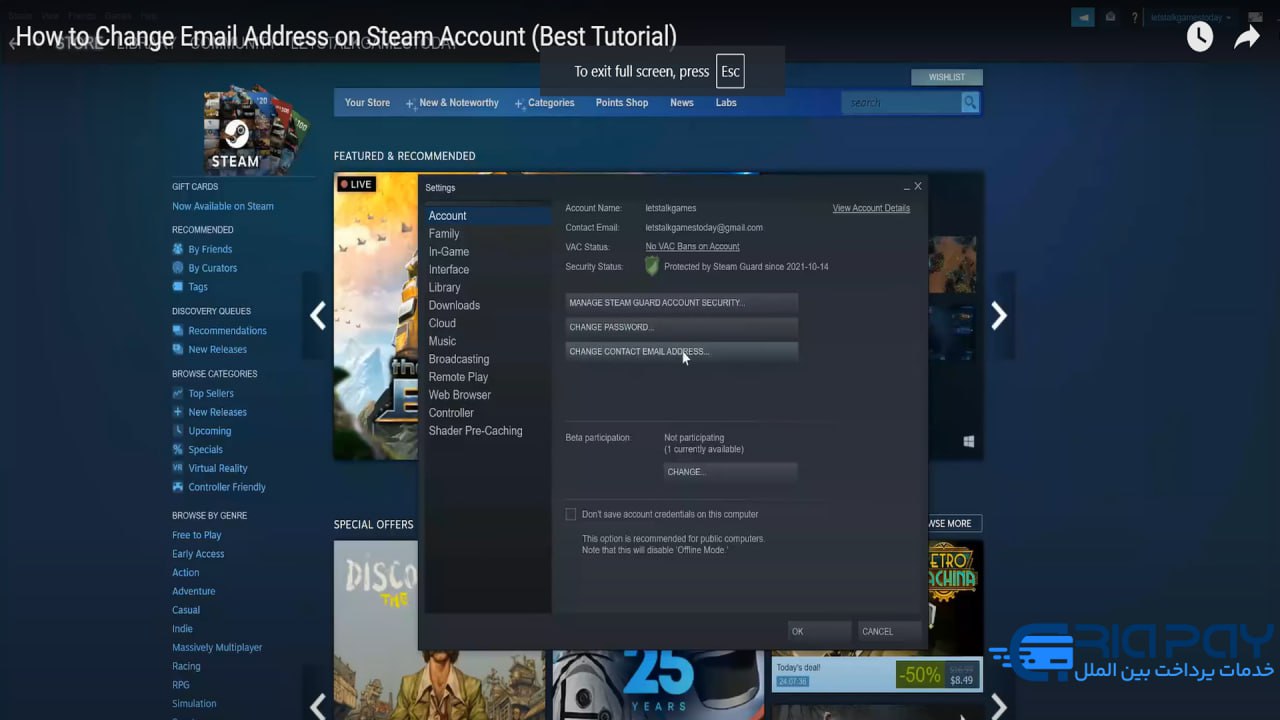Select Broadcasting in Settings list

pos(488,360)
